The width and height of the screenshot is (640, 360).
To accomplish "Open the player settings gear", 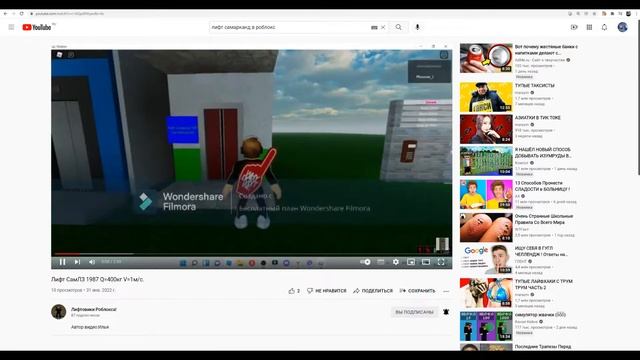I will pyautogui.click(x=396, y=262).
